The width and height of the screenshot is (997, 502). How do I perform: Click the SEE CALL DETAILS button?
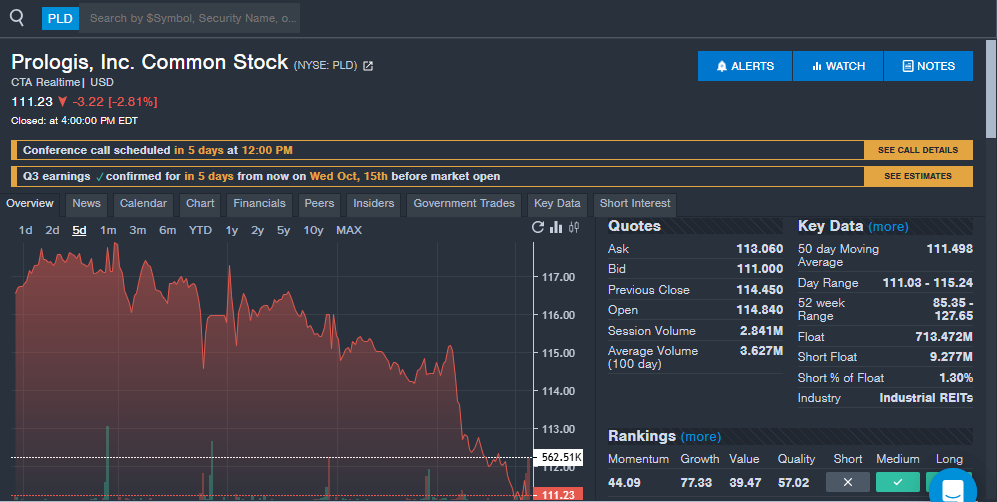pyautogui.click(x=917, y=150)
